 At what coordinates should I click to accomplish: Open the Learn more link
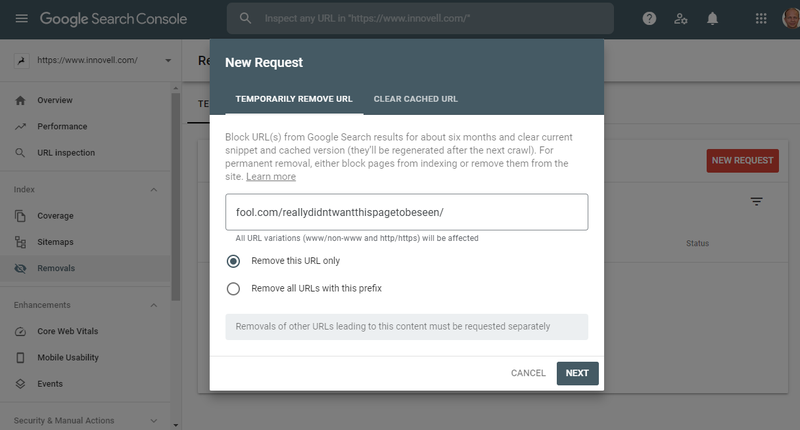[x=271, y=176]
